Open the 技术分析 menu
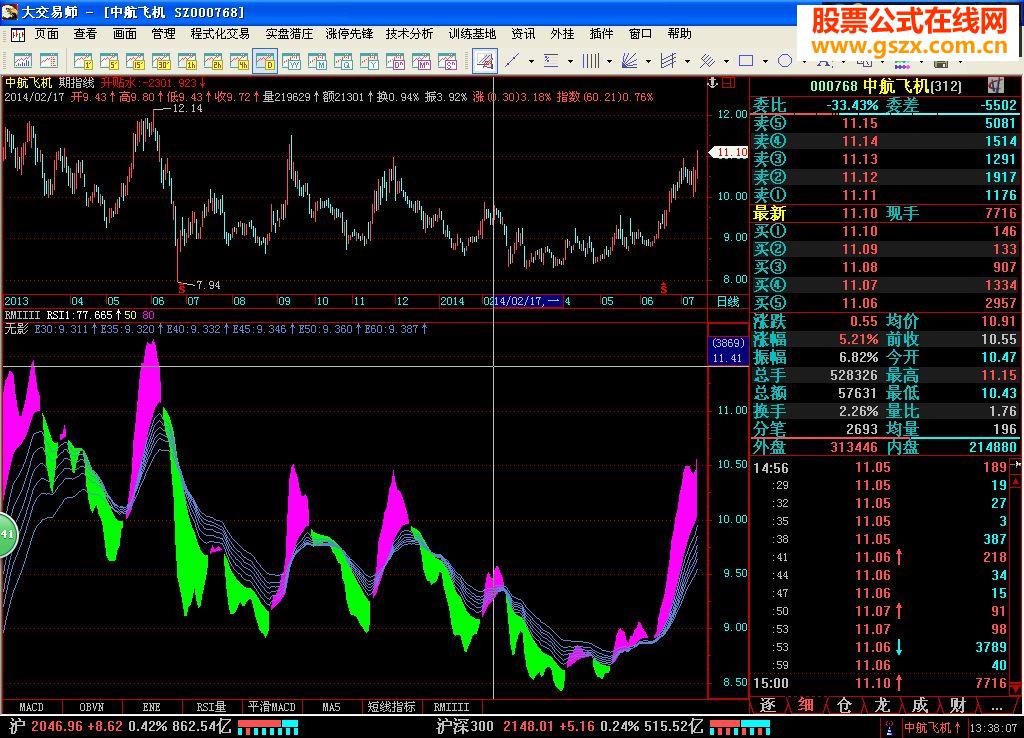This screenshot has width=1024, height=738. point(409,33)
